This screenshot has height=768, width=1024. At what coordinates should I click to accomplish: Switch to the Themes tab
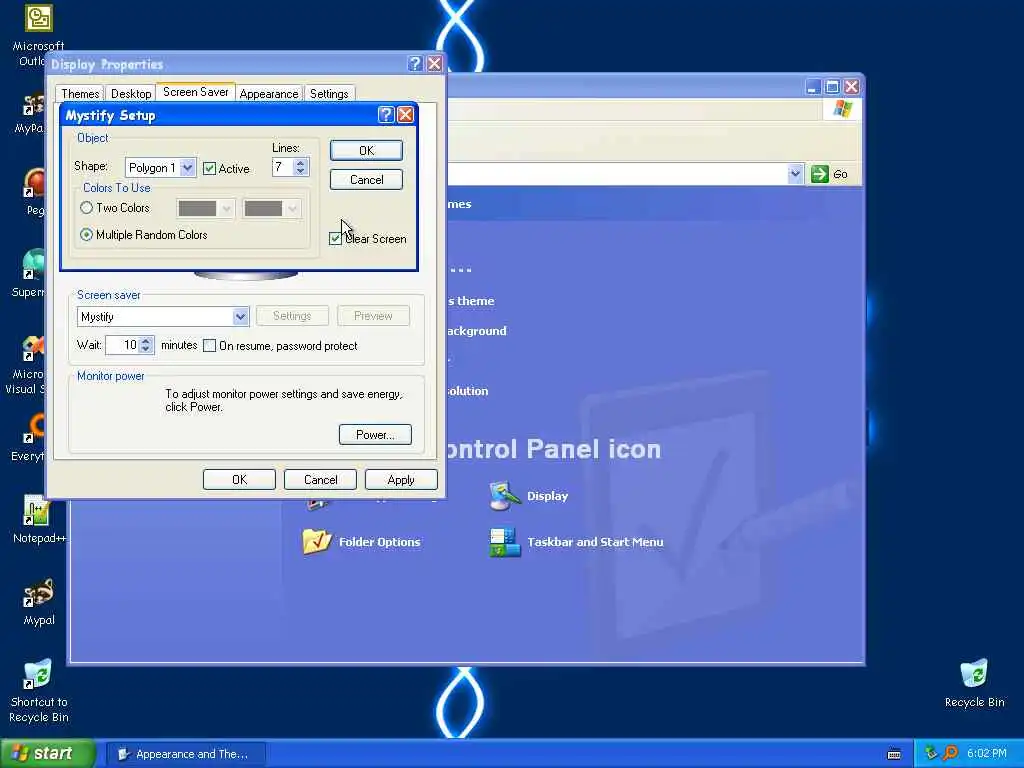(80, 93)
